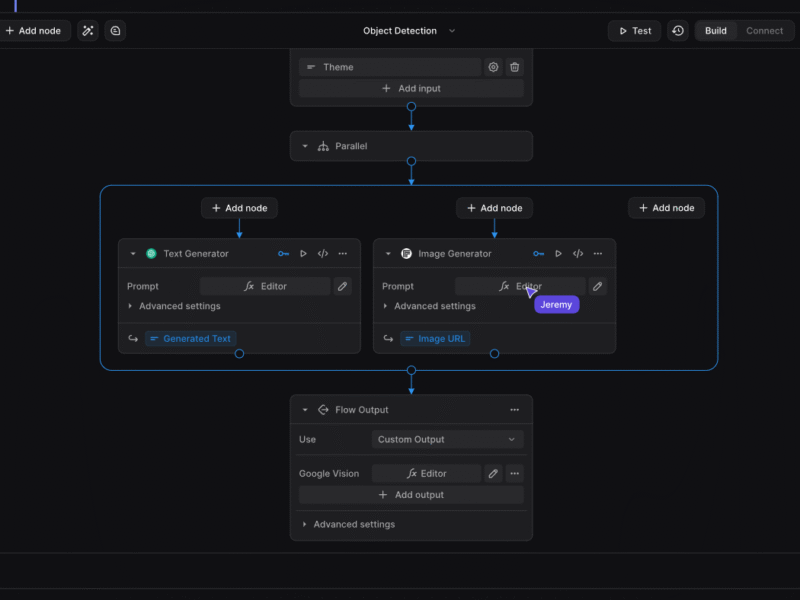Edit Google Vision output with pencil icon

click(x=493, y=474)
